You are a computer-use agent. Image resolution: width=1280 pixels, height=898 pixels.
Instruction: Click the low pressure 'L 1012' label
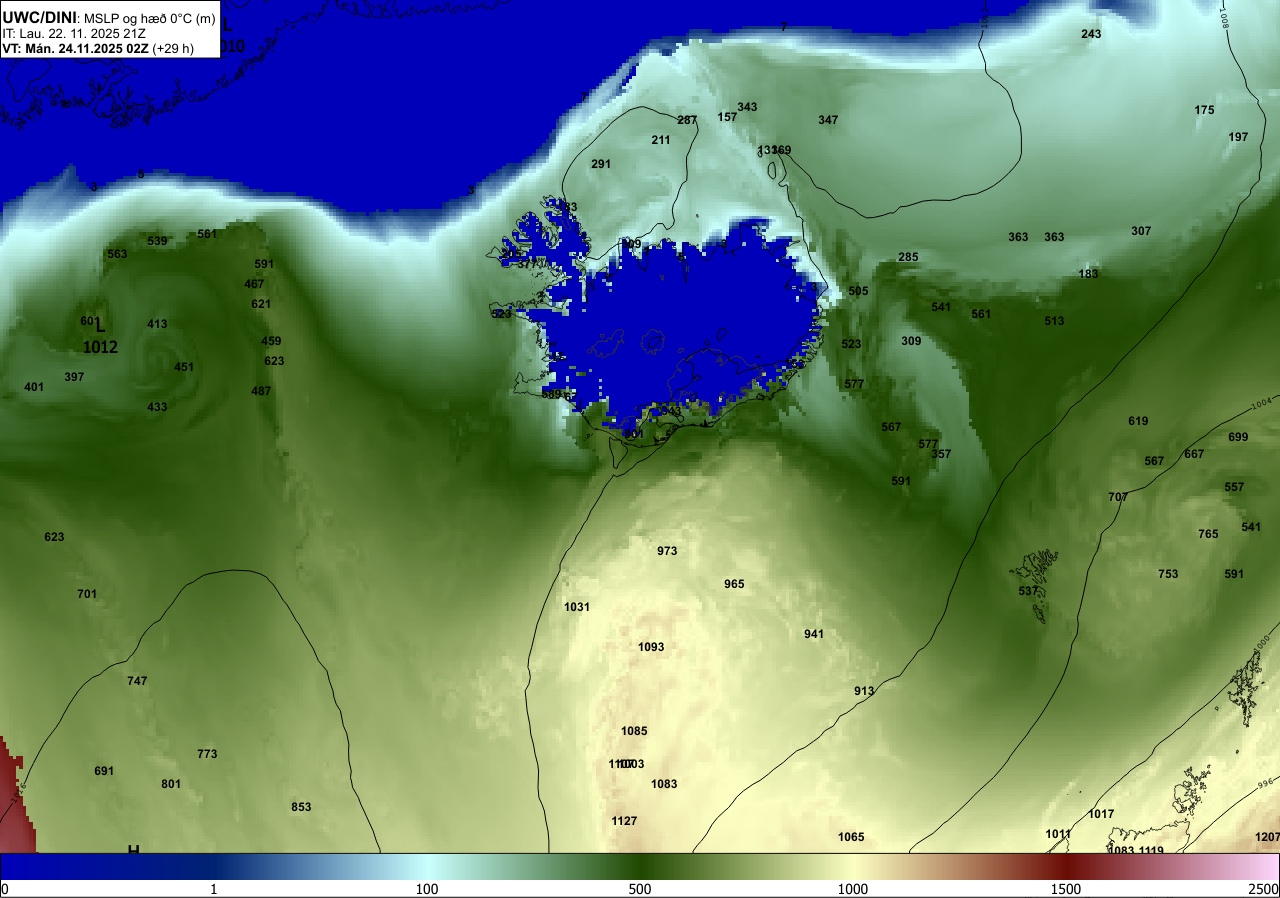pos(100,336)
